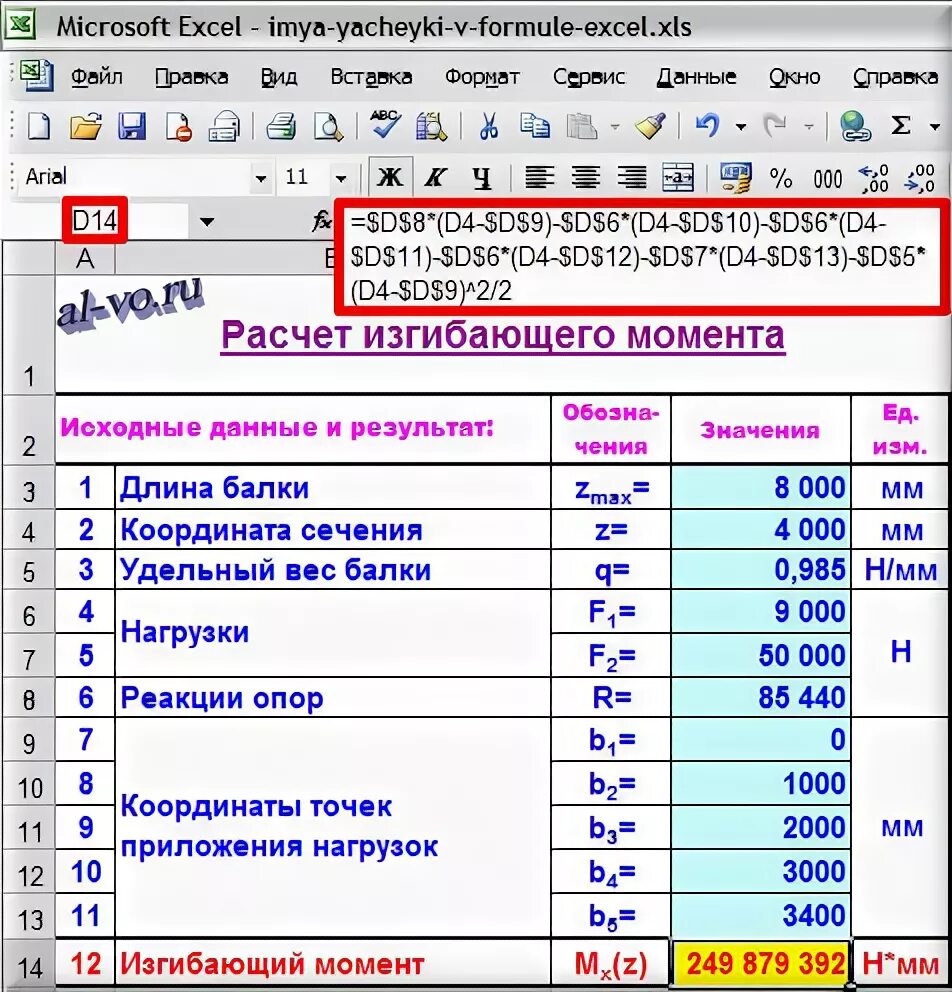
Task: Apply thousands separator 000 format
Action: pos(827,179)
